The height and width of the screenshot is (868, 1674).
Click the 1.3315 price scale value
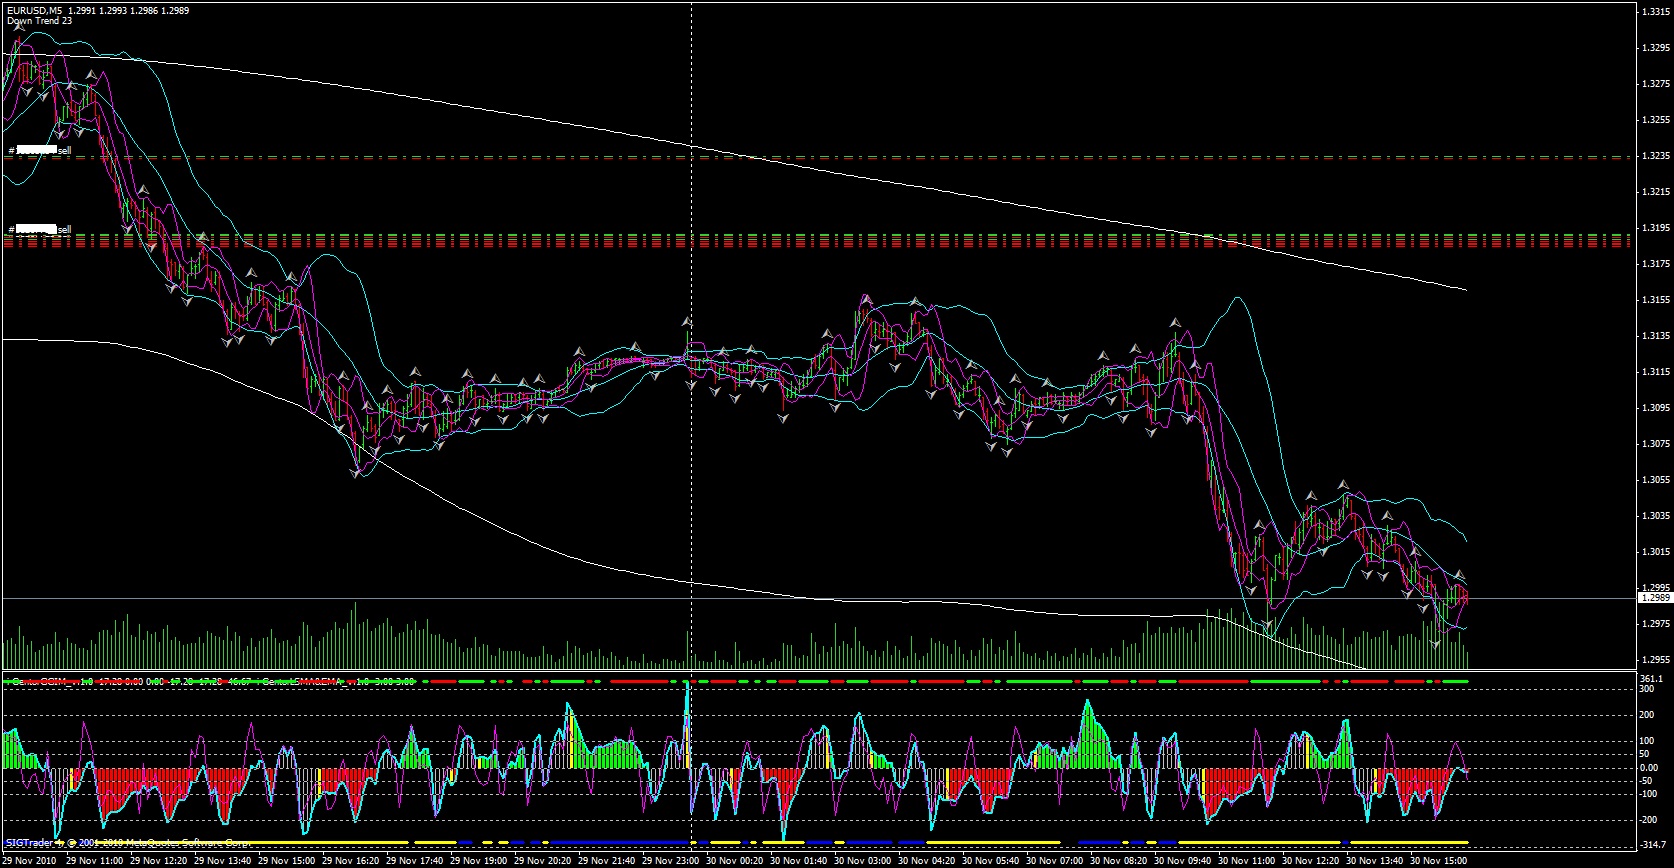pyautogui.click(x=1656, y=12)
